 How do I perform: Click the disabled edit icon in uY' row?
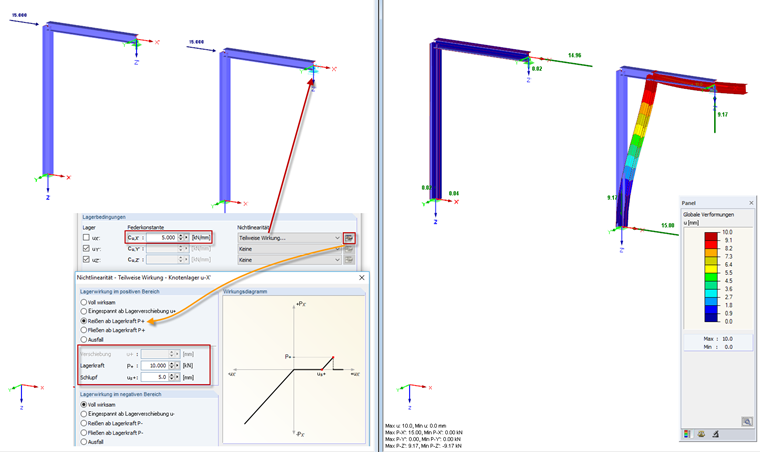click(348, 249)
